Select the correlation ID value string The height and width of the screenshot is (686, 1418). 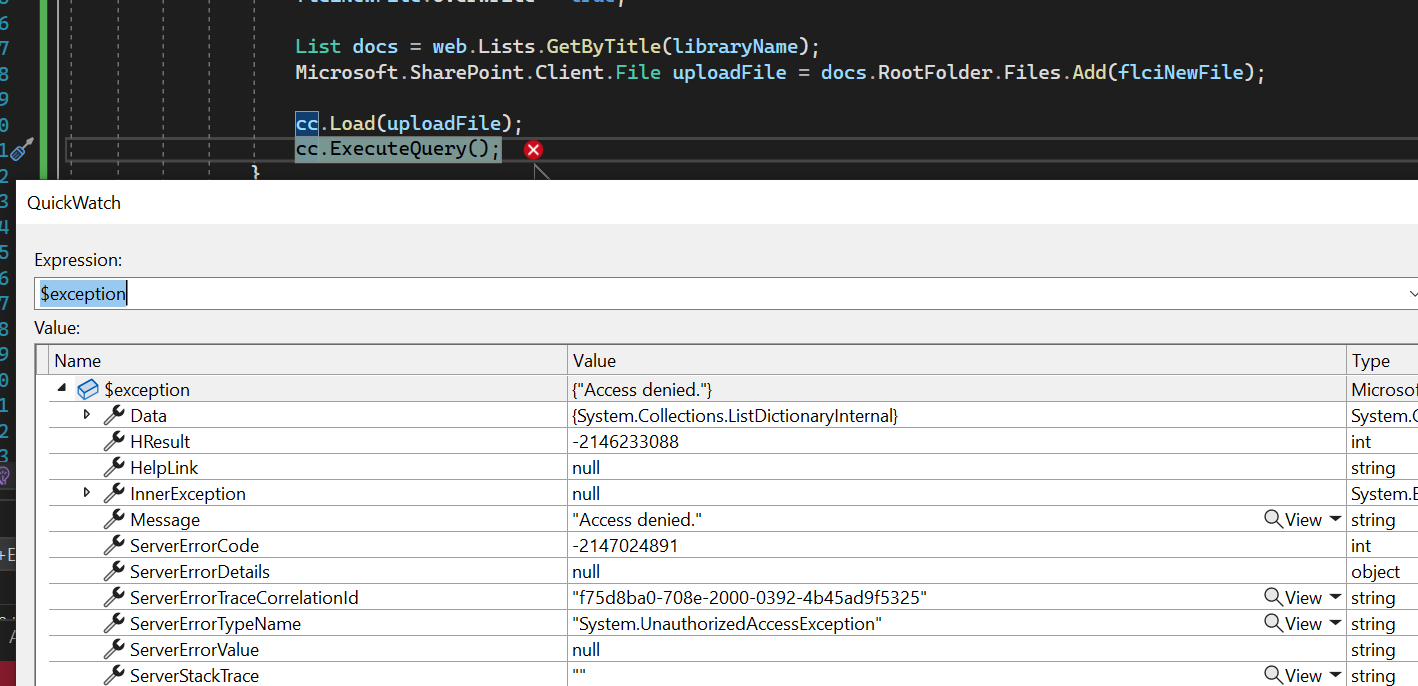tap(749, 597)
